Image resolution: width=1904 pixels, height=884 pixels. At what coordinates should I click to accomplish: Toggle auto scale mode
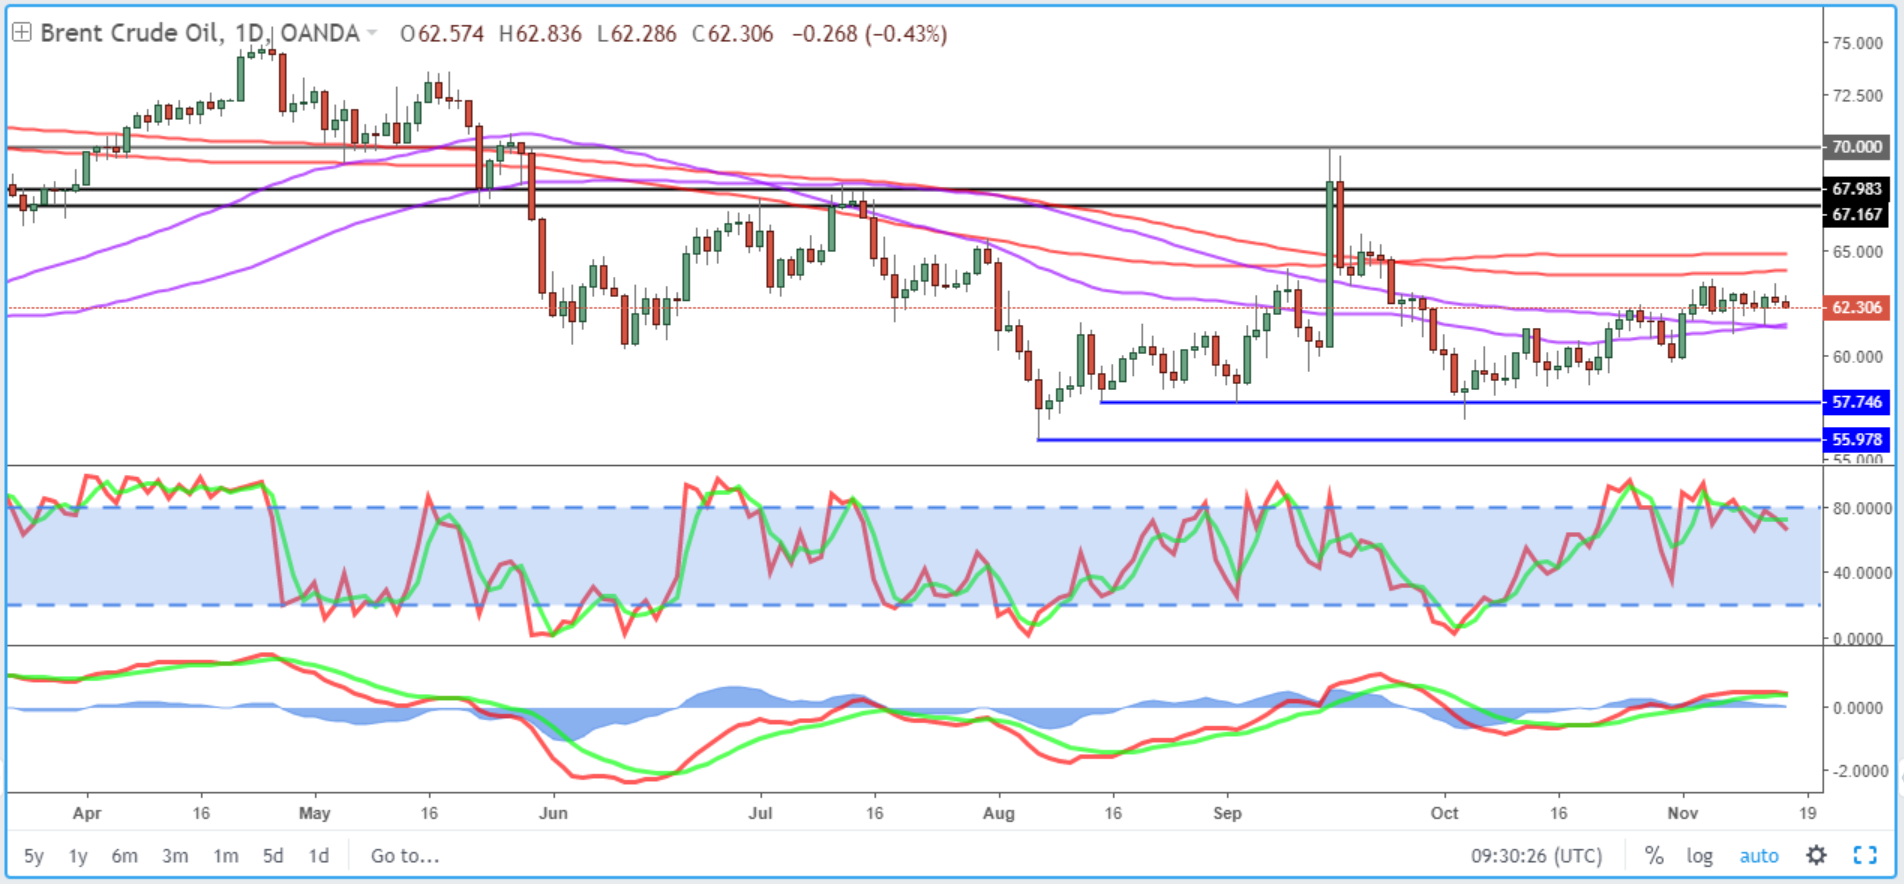1759,856
